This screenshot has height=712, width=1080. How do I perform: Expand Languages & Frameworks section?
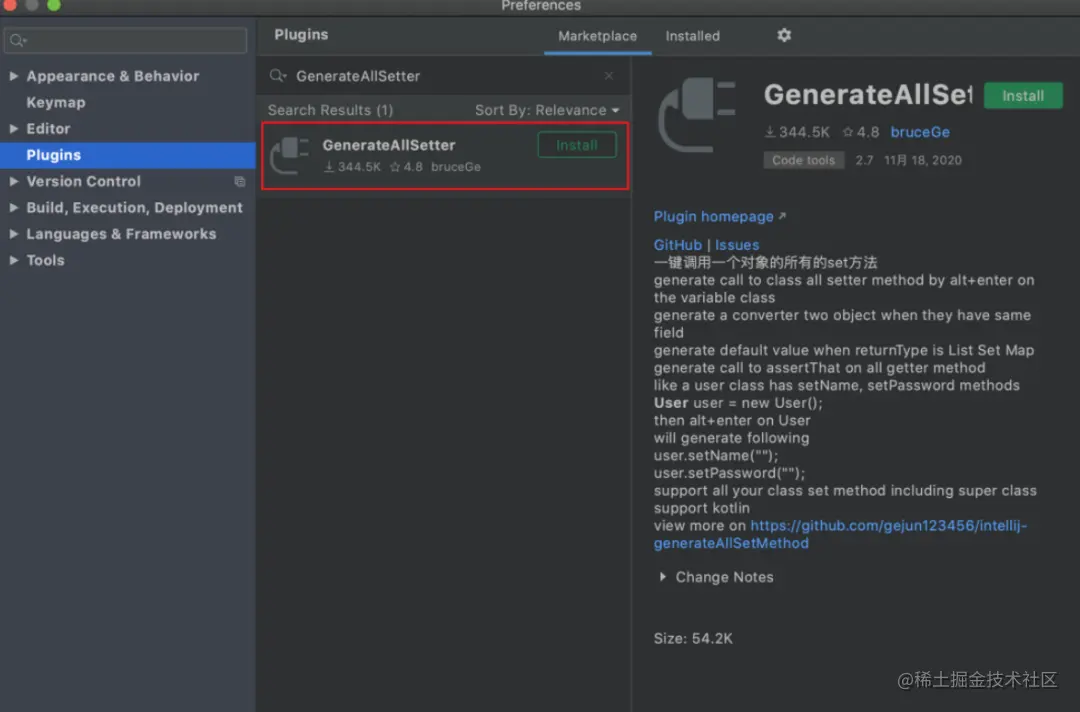point(13,234)
